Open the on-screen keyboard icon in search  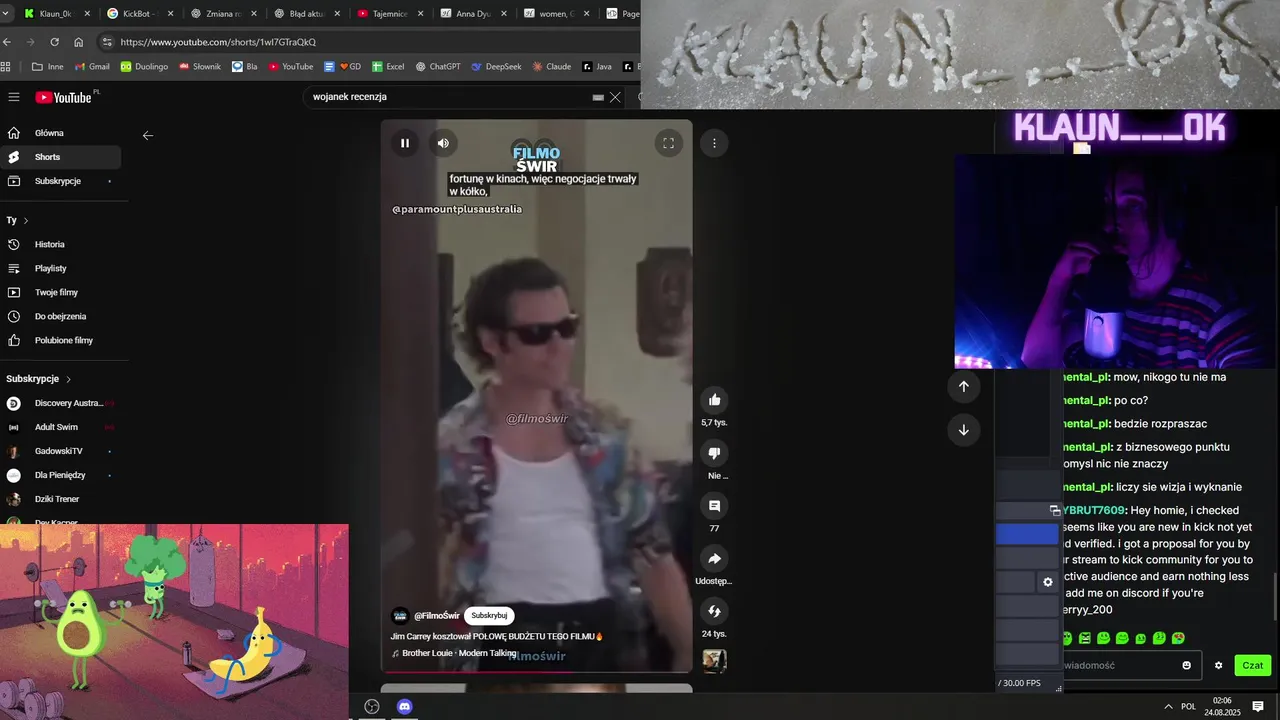(x=598, y=97)
